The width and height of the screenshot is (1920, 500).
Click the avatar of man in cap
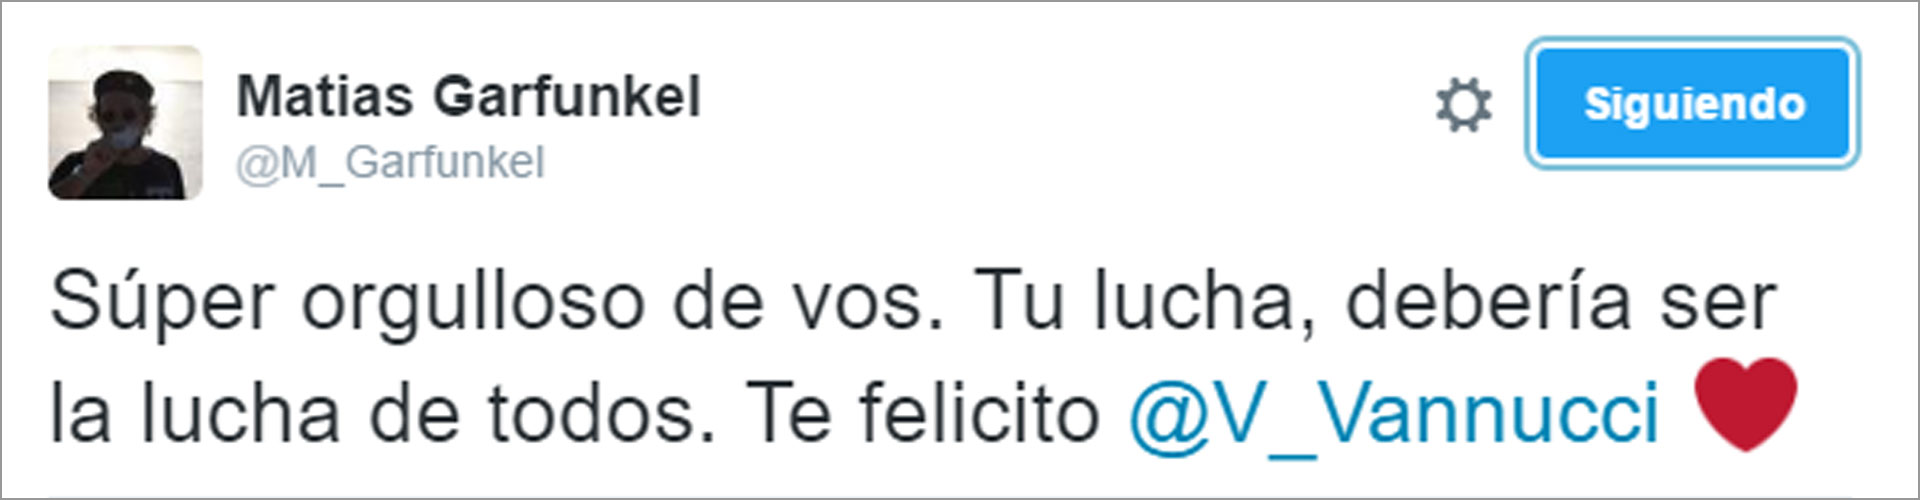[125, 122]
